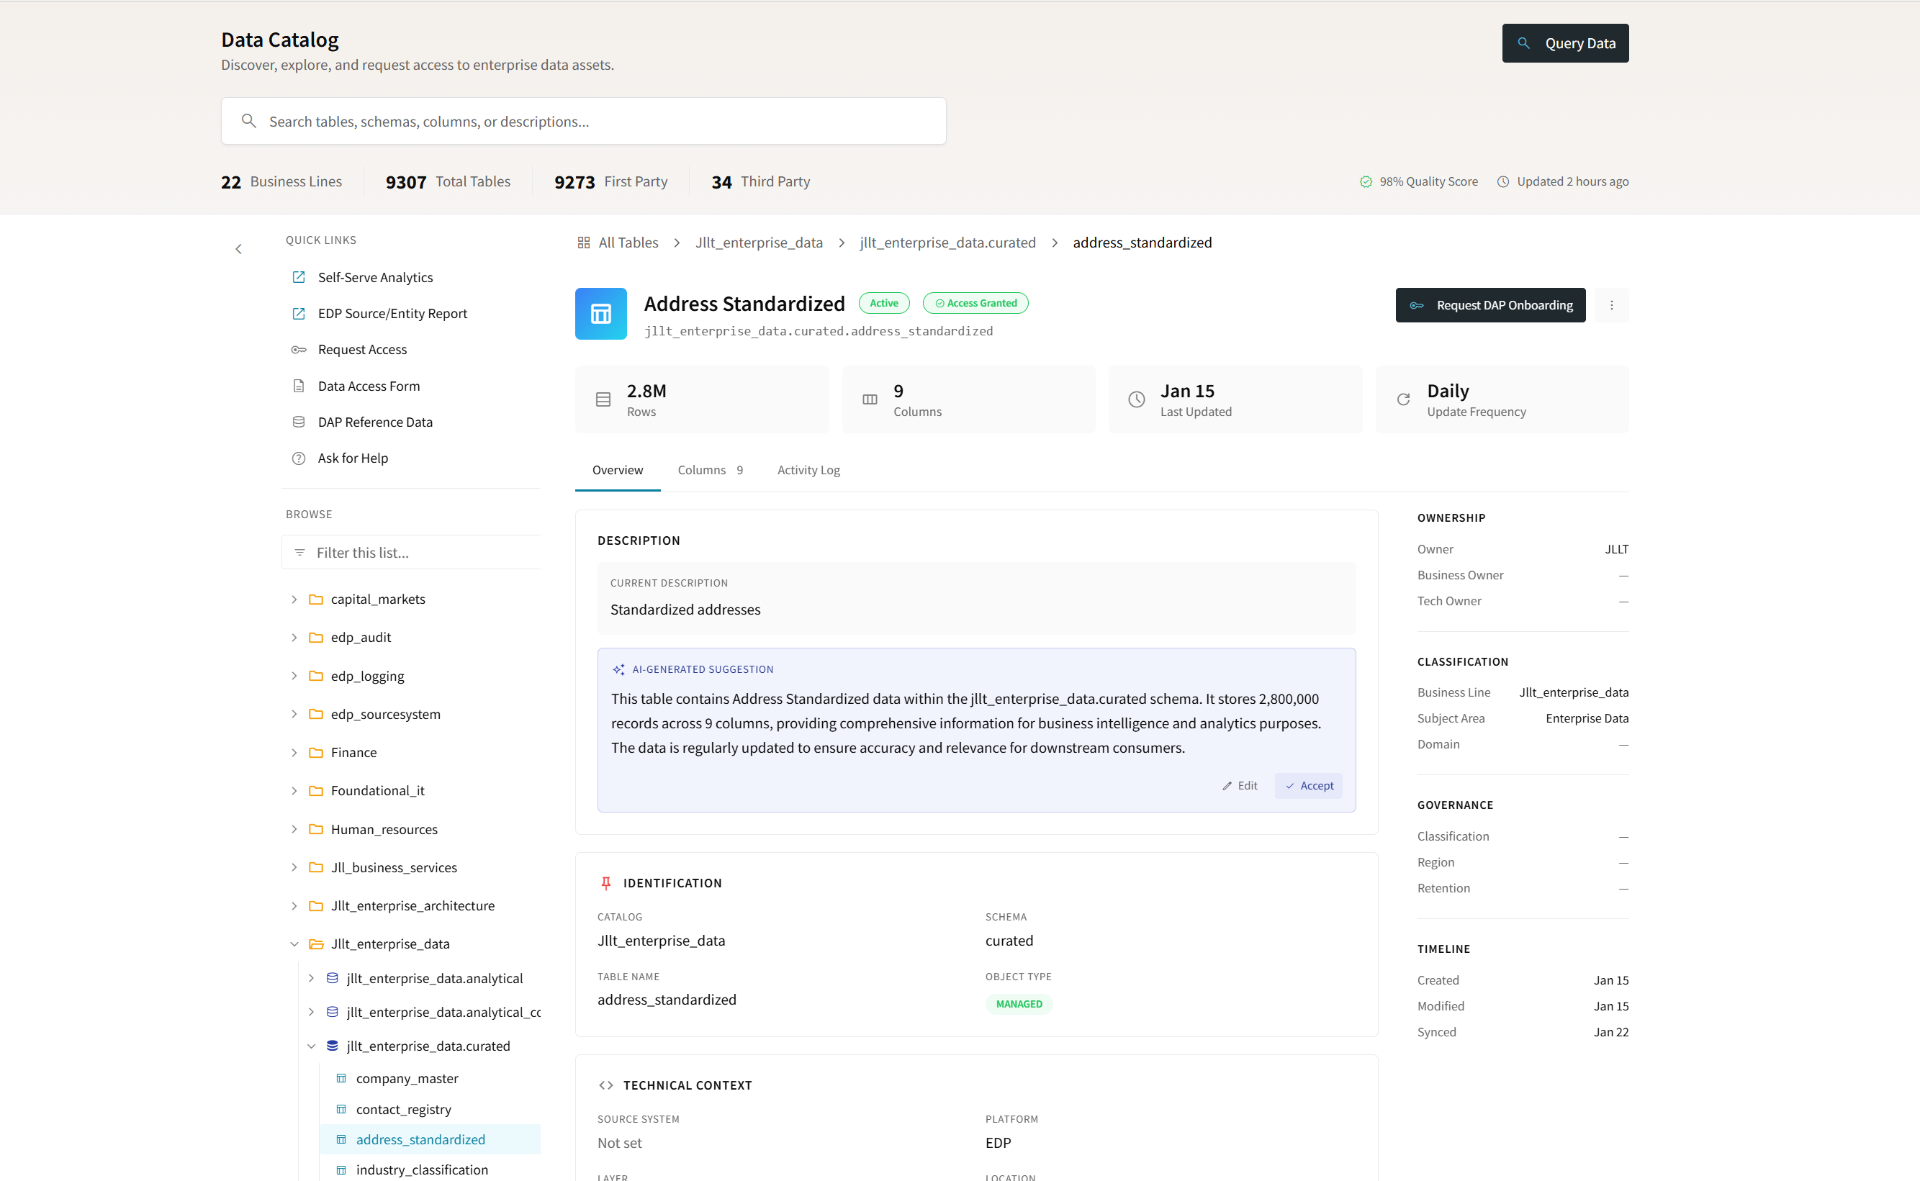Collapse the Jllt_enterprise_data folder
The image size is (1920, 1181).
tap(294, 944)
